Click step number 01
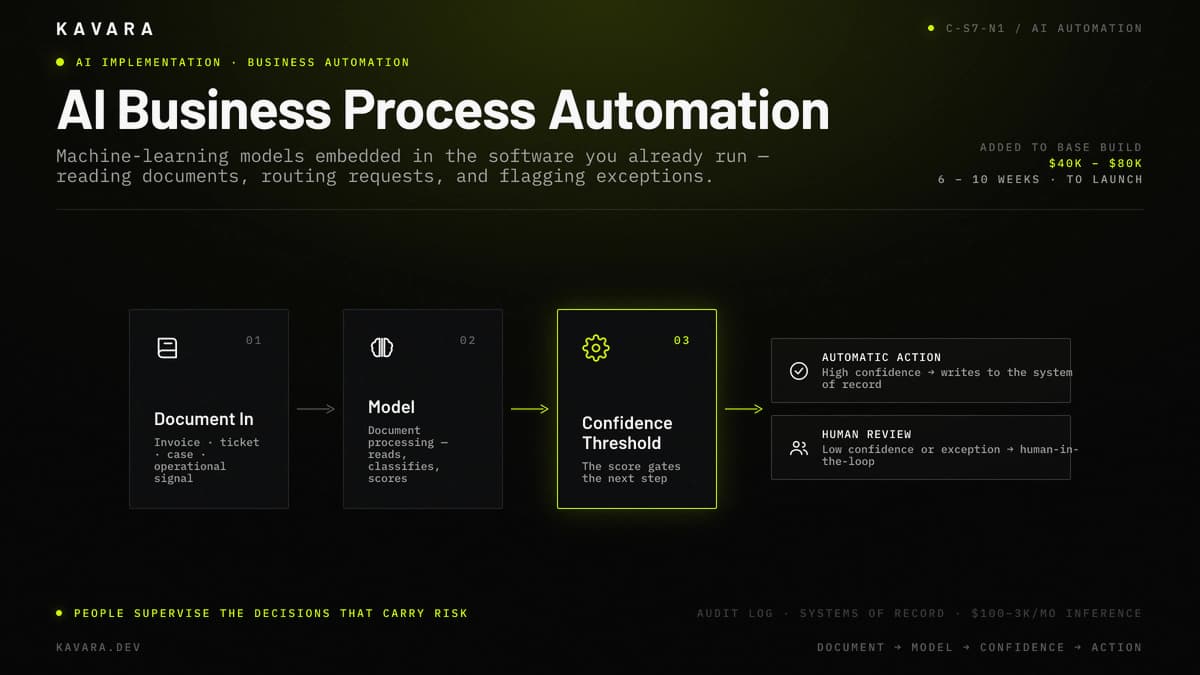Screen dimensions: 1200x675 click(254, 340)
